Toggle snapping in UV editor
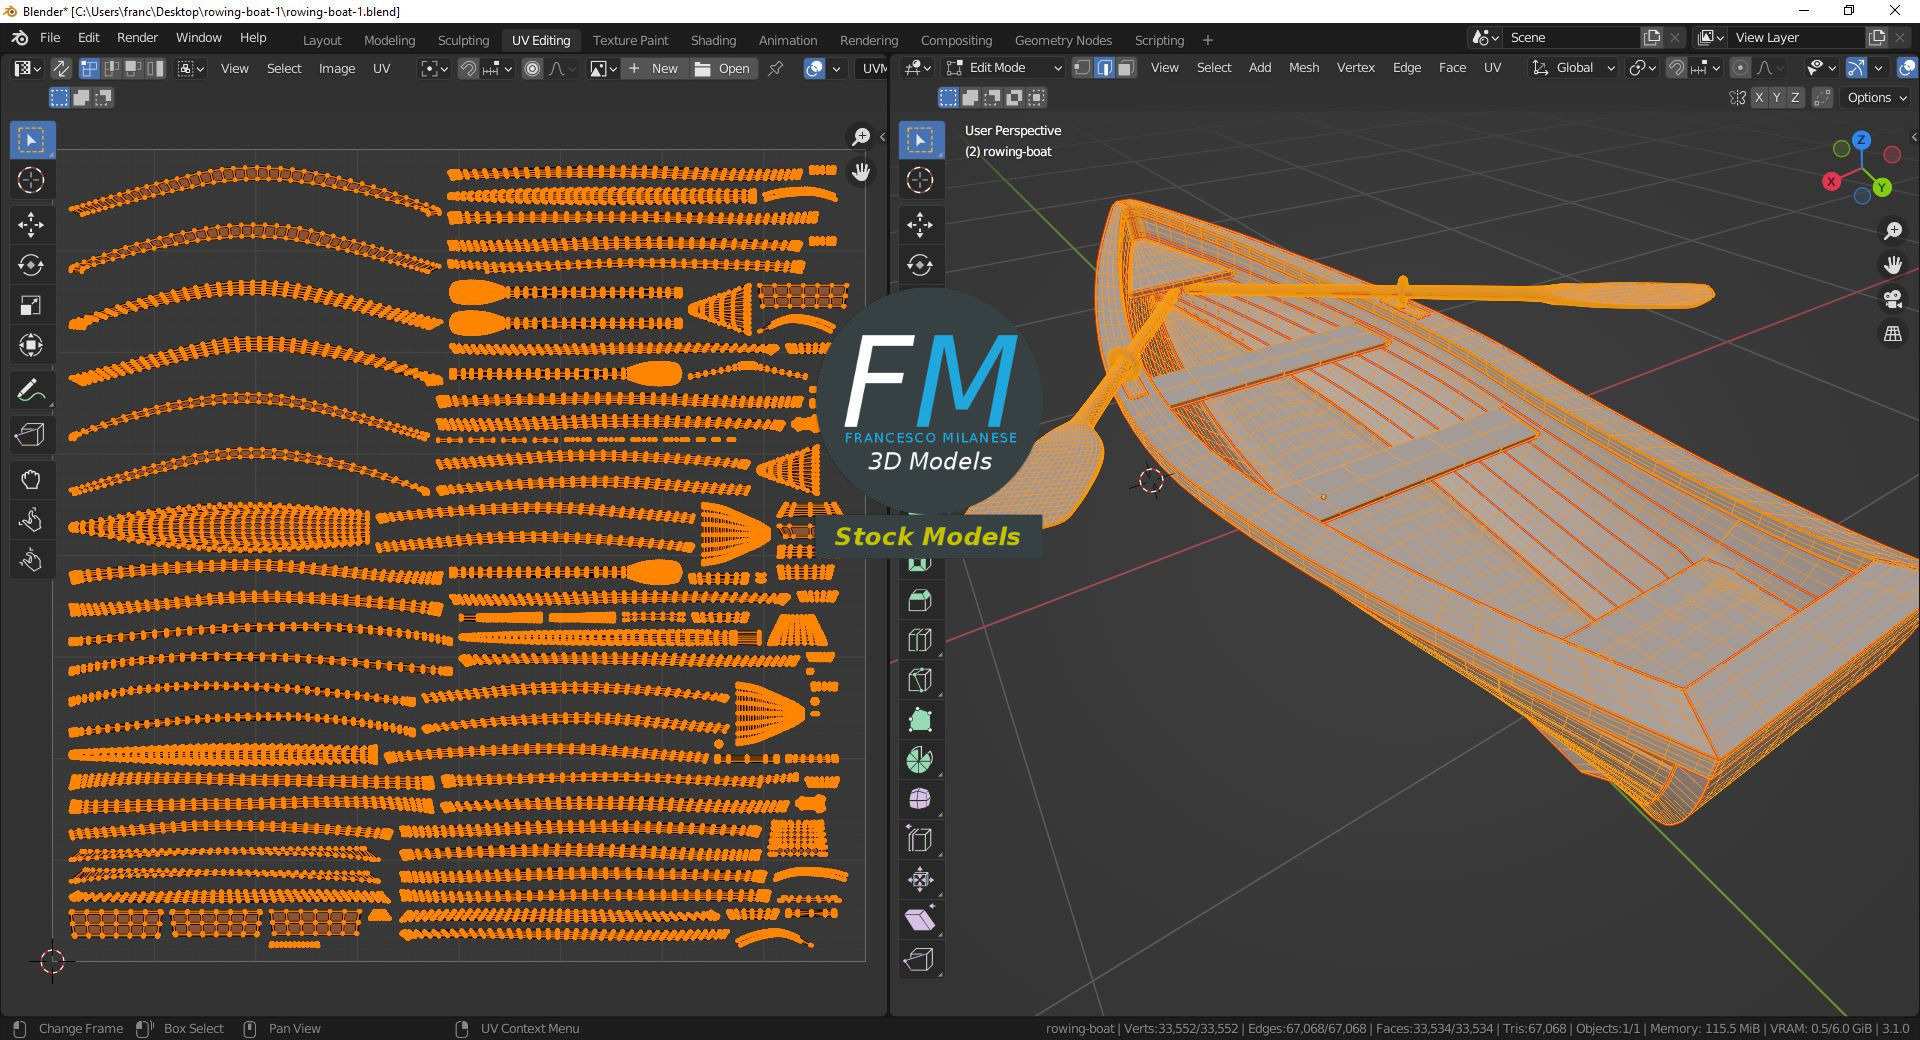1920x1040 pixels. (468, 68)
